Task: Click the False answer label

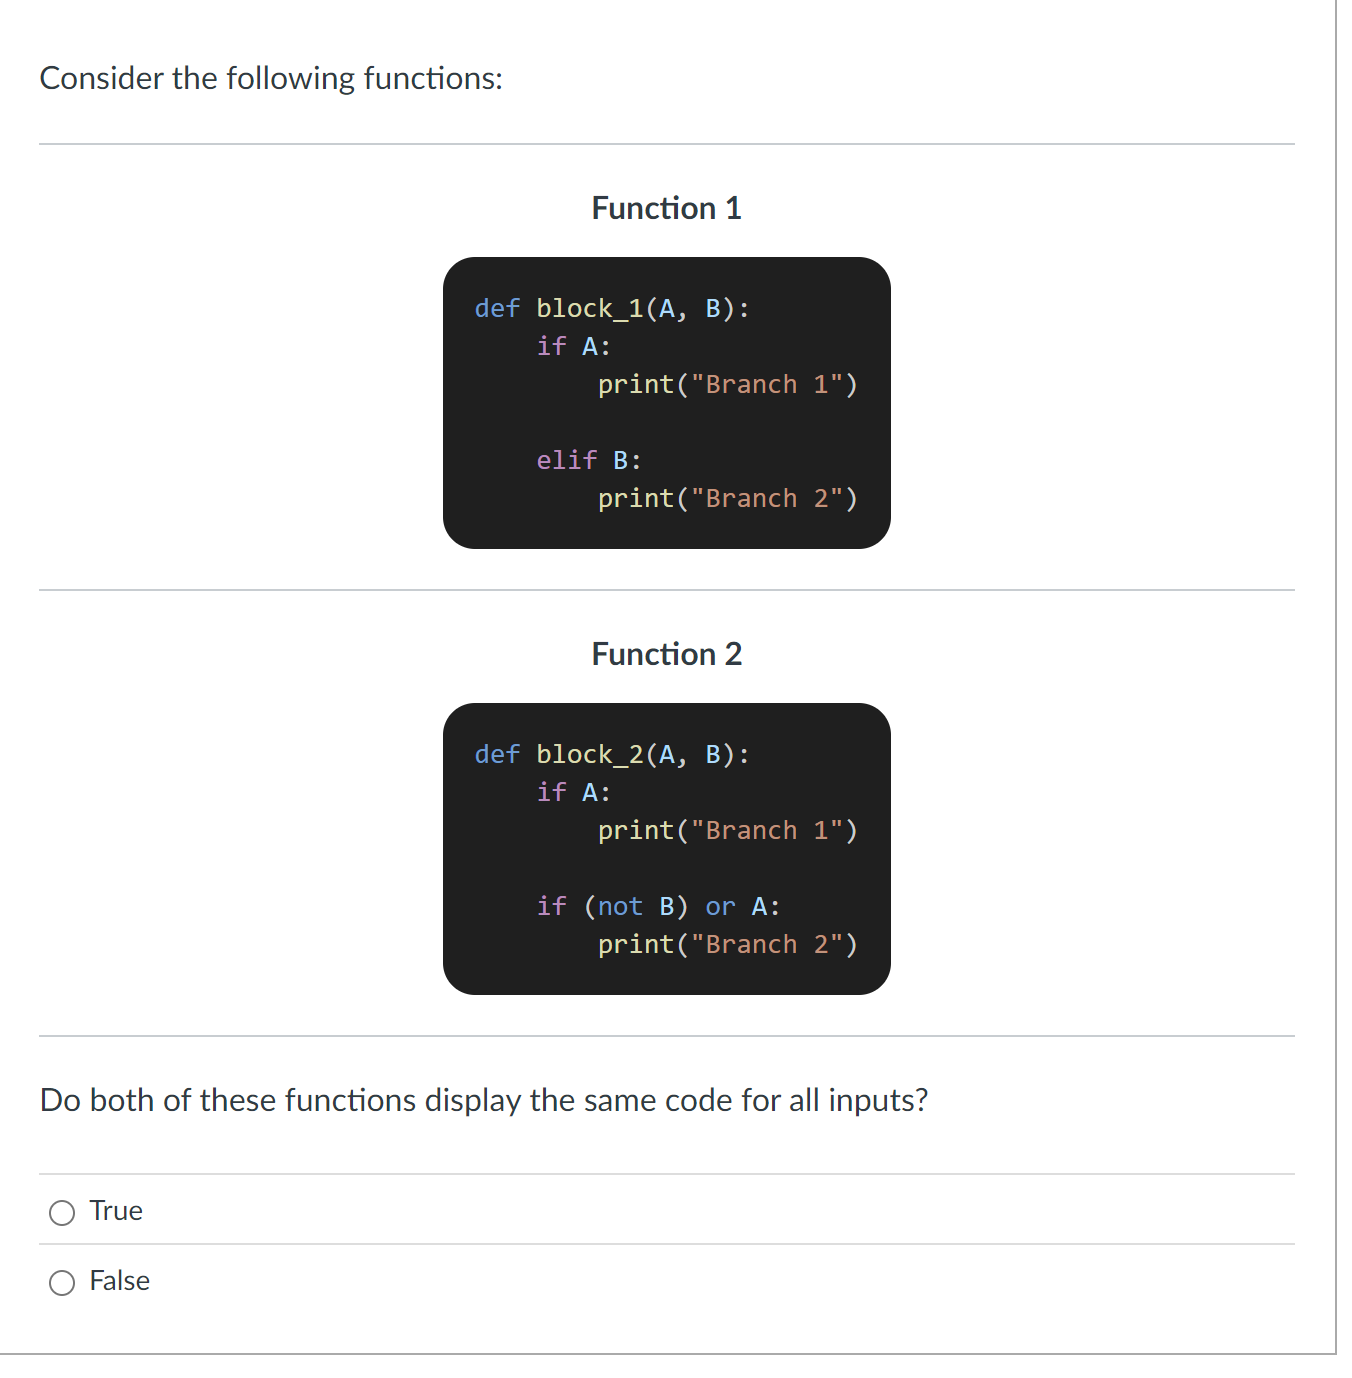Action: tap(119, 1281)
